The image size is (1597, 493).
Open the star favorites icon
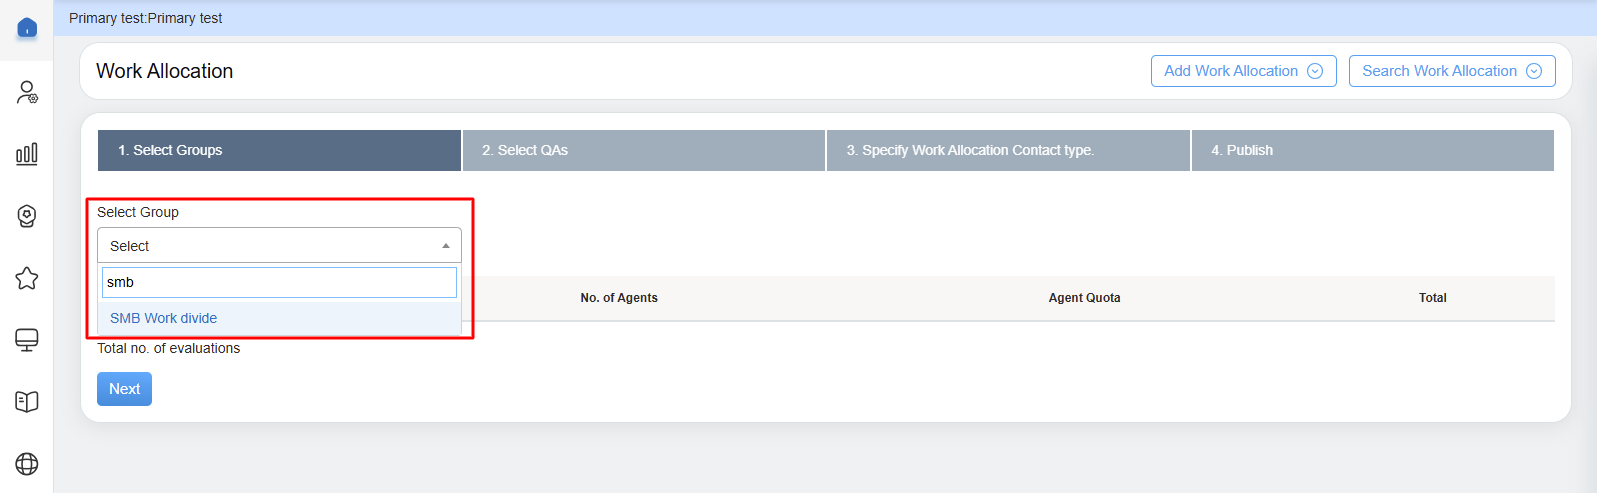pos(27,278)
